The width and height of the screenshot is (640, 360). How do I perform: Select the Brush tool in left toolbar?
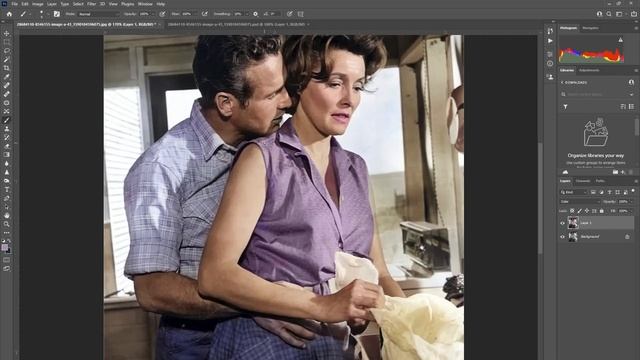(7, 120)
